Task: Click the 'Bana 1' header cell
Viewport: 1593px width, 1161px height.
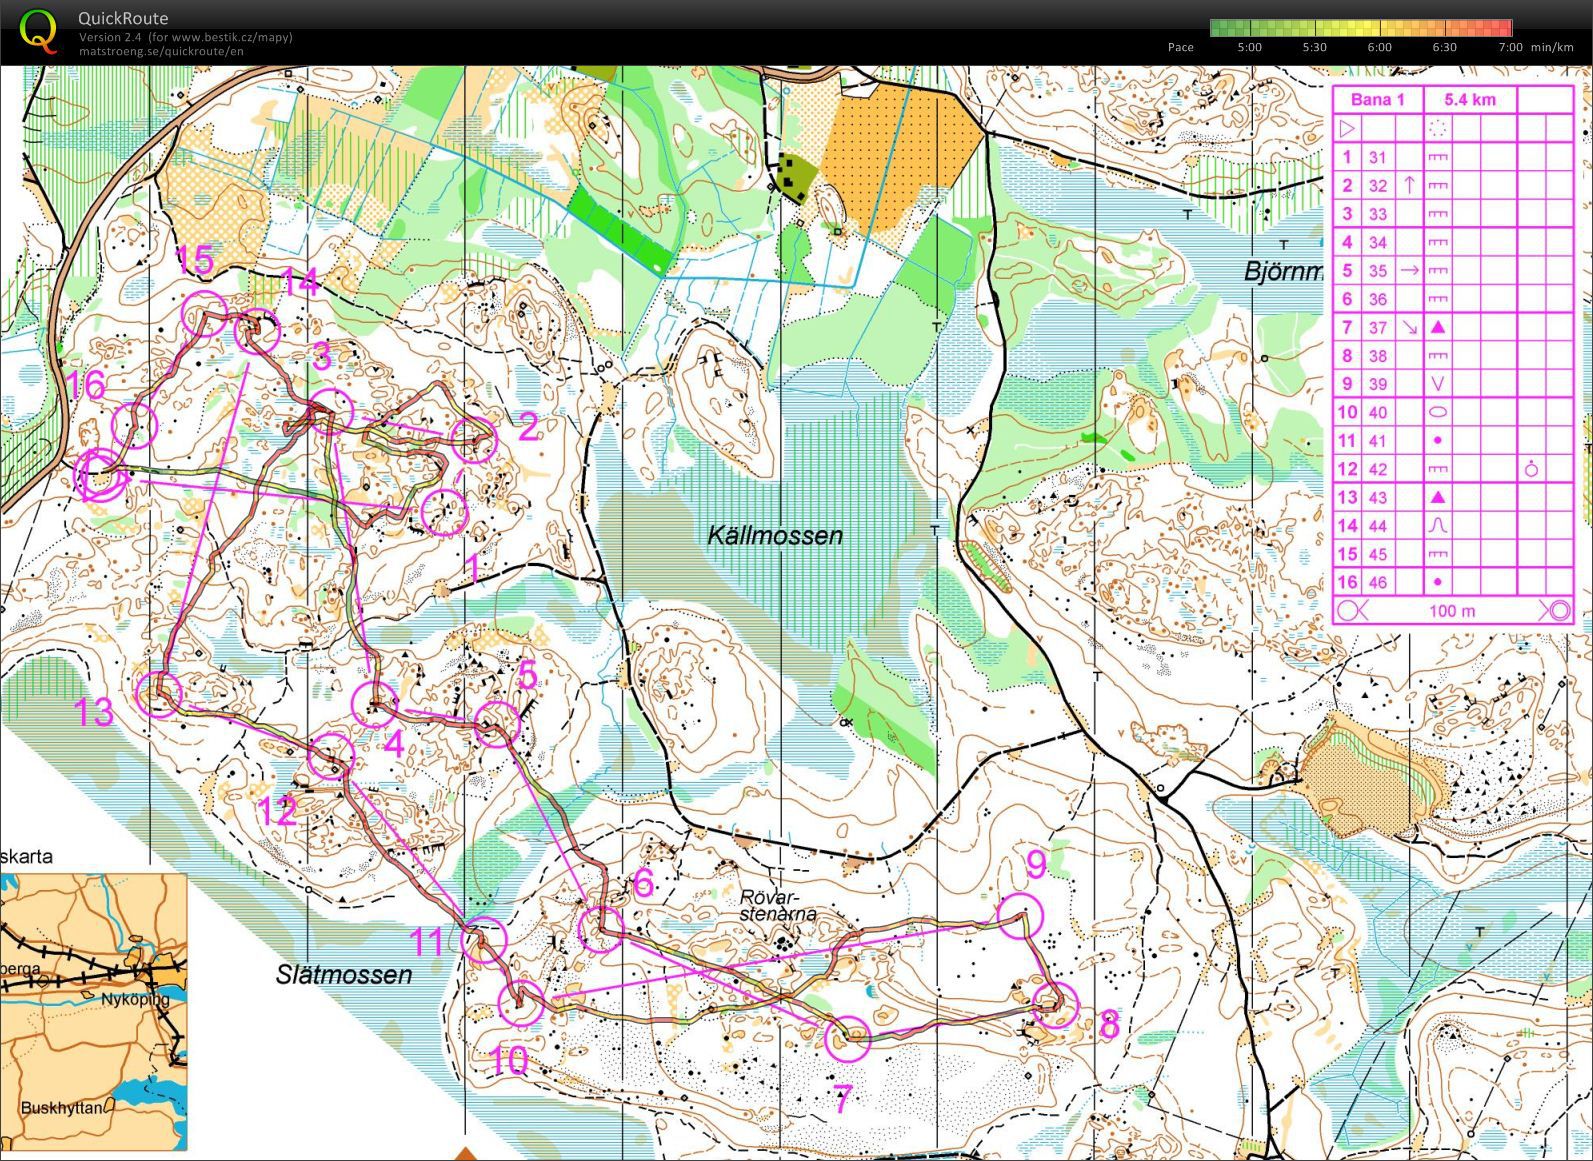Action: tap(1377, 99)
